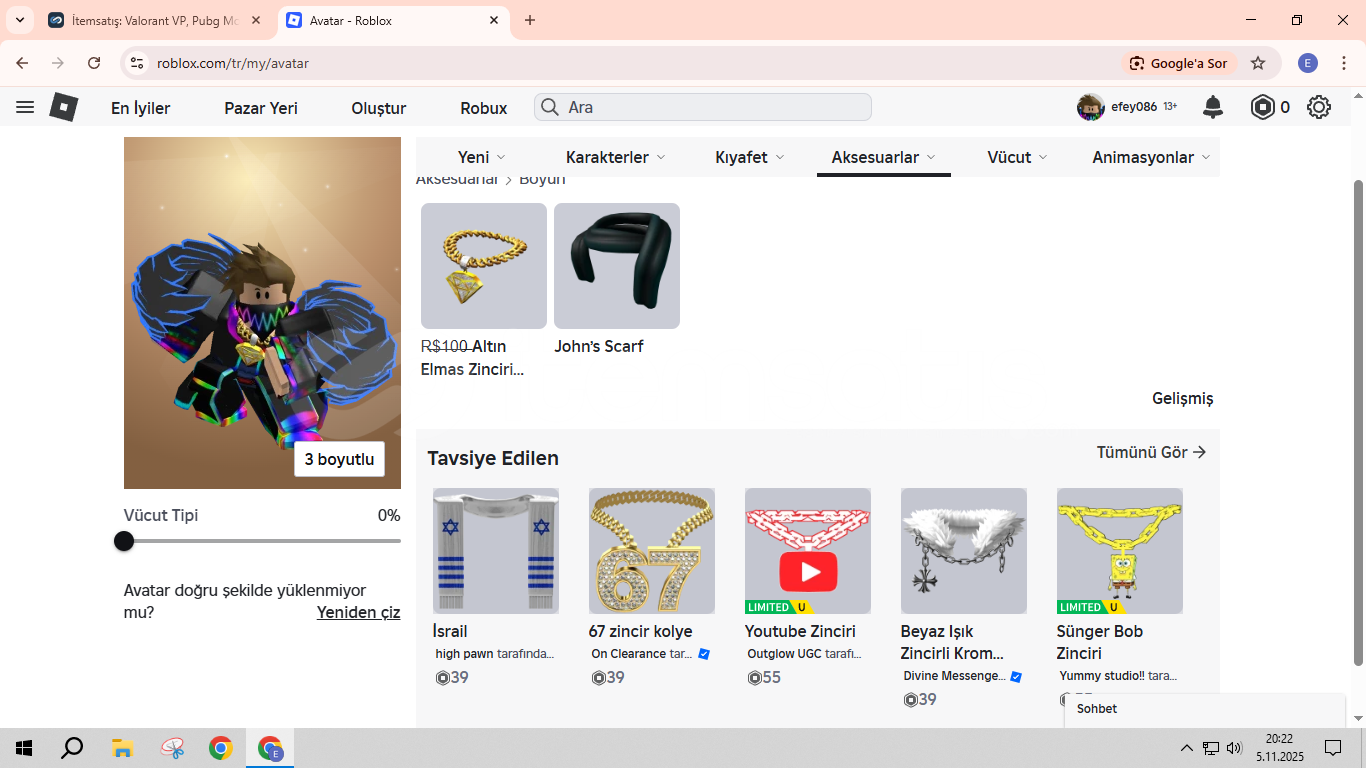Expand the Karakterler dropdown tab
Screen dimensions: 1366x768
615,157
